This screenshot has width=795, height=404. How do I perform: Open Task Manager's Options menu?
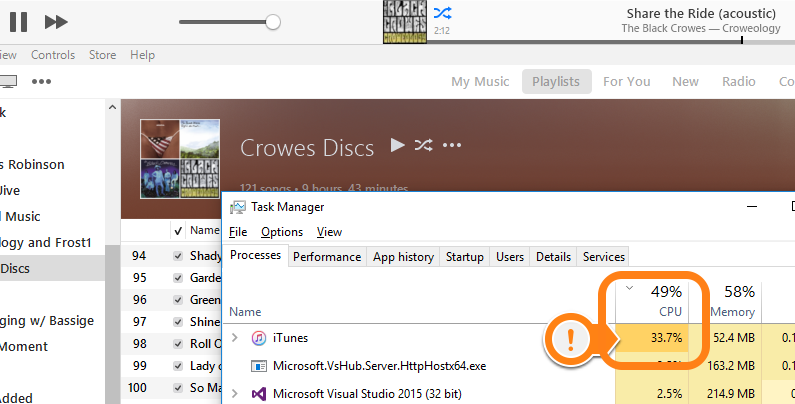point(282,232)
